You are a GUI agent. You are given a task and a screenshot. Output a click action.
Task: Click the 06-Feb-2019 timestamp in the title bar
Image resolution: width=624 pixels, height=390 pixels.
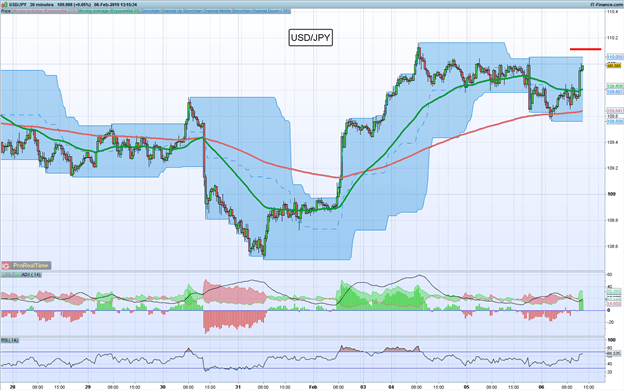[x=115, y=4]
